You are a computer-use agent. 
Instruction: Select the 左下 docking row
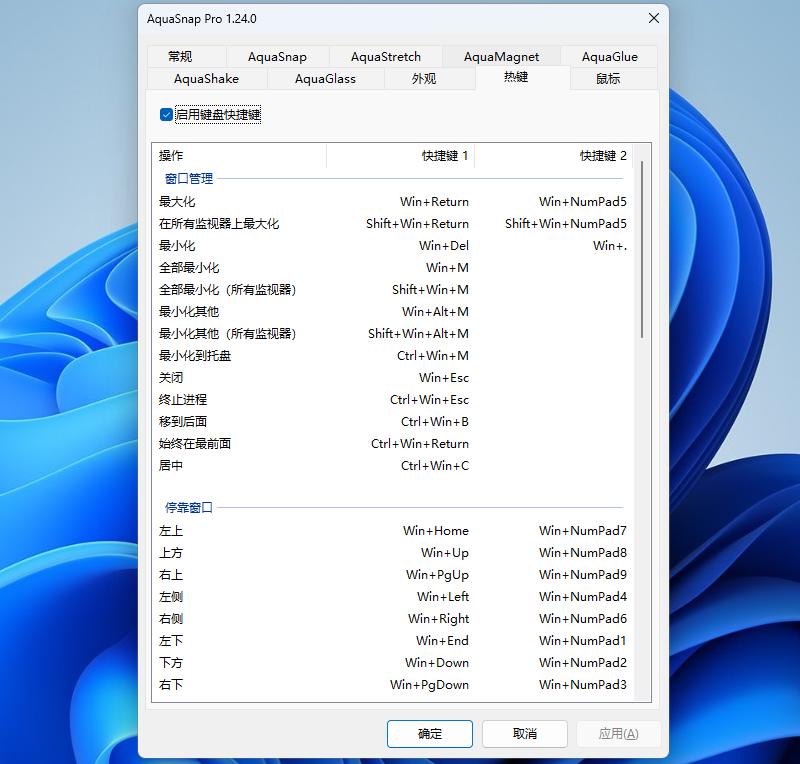(x=393, y=640)
